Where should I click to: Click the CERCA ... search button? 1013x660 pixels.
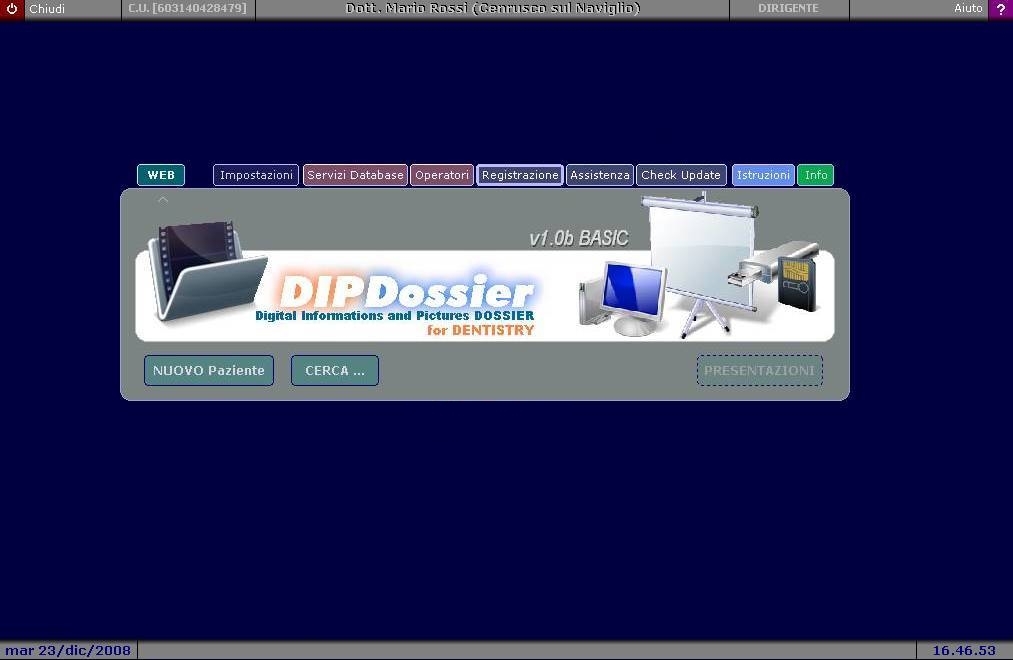click(x=335, y=371)
